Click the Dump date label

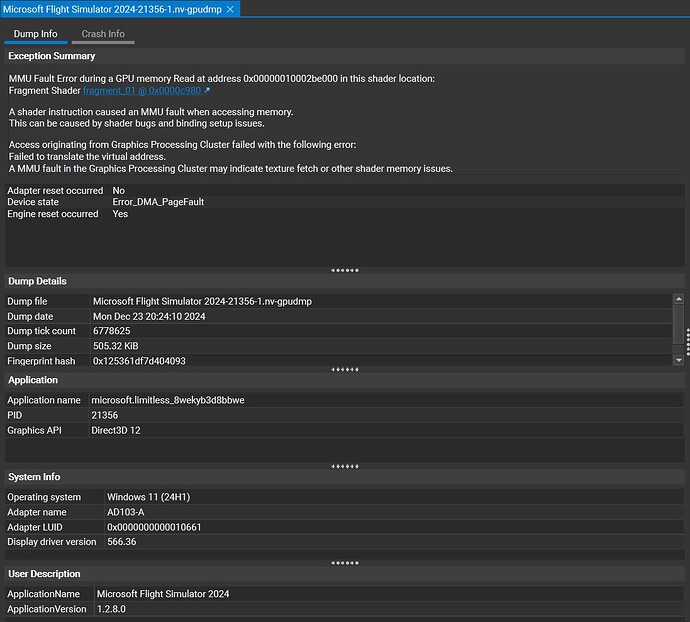tap(30, 317)
